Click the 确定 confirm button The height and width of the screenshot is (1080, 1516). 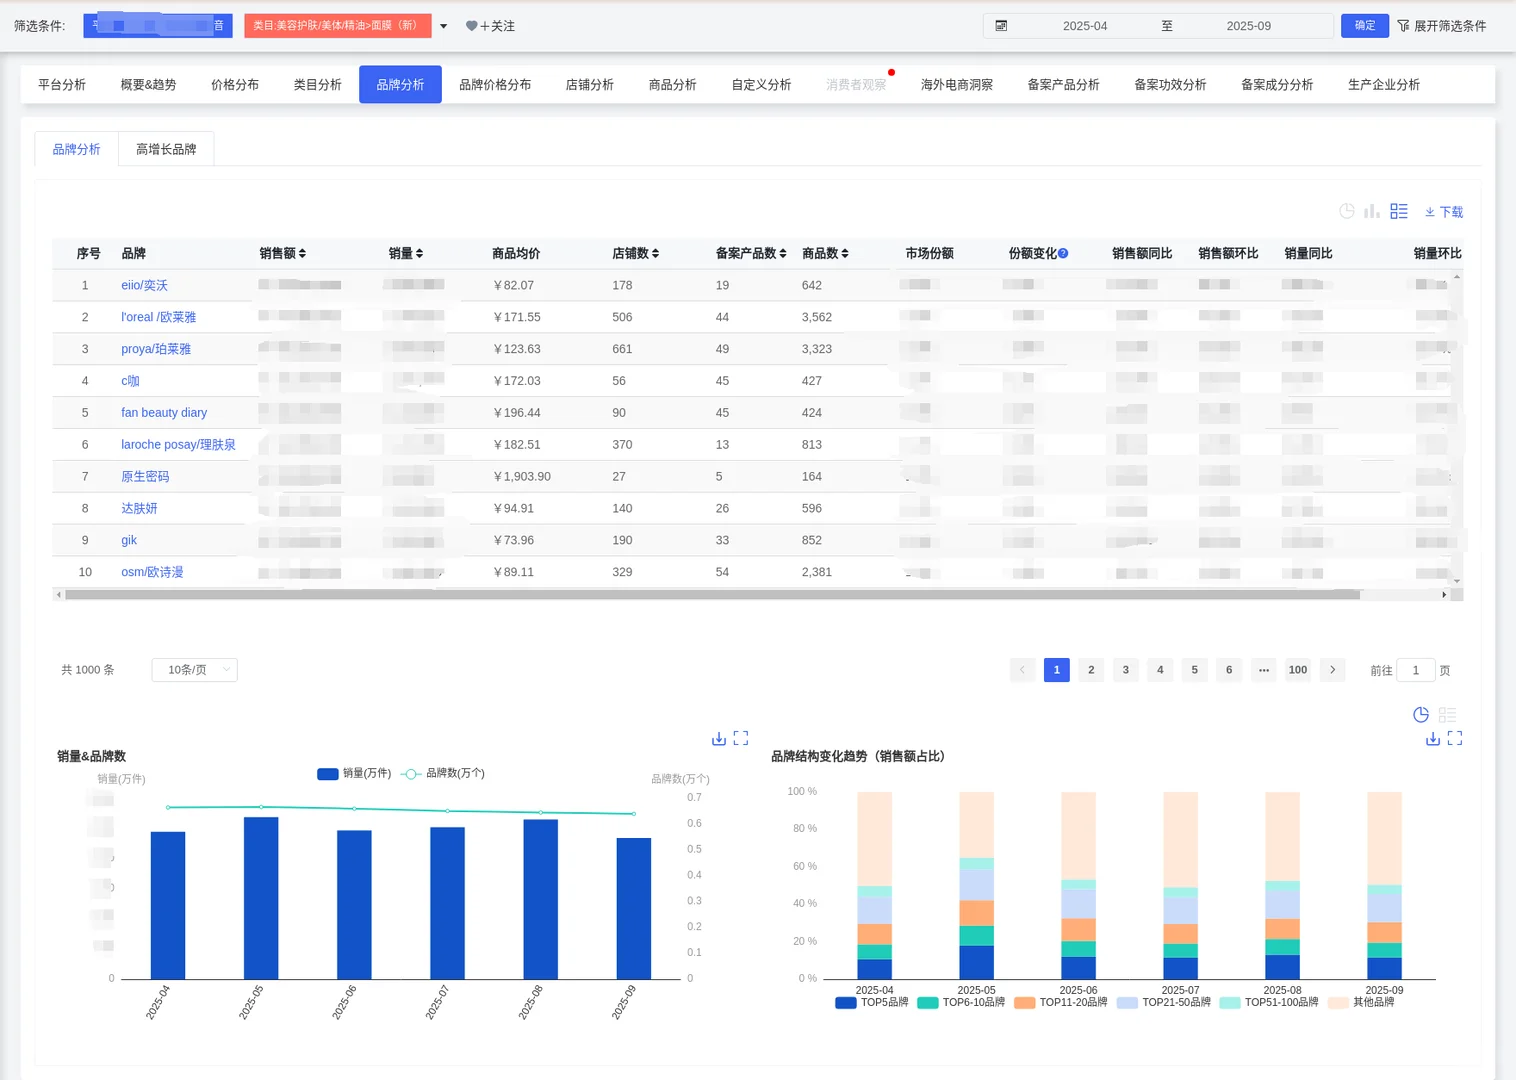tap(1365, 26)
